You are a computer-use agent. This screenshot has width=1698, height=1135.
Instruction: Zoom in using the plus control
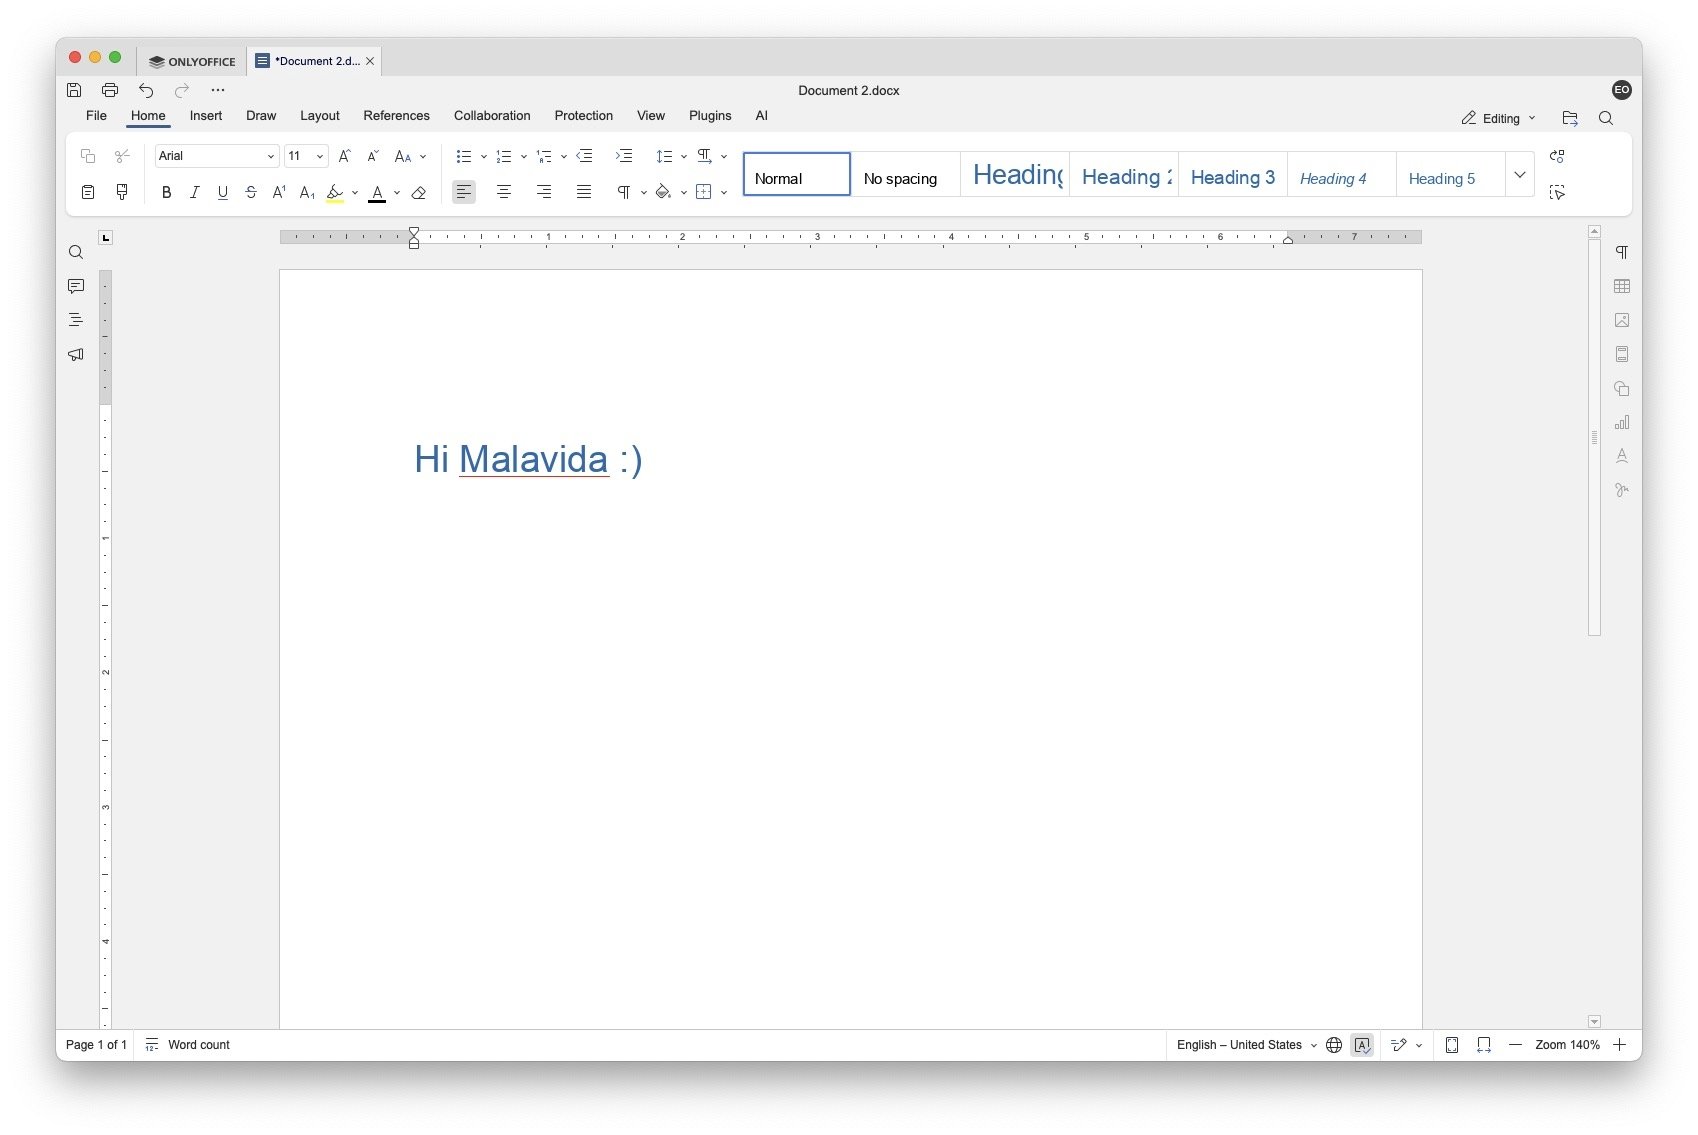[1620, 1045]
